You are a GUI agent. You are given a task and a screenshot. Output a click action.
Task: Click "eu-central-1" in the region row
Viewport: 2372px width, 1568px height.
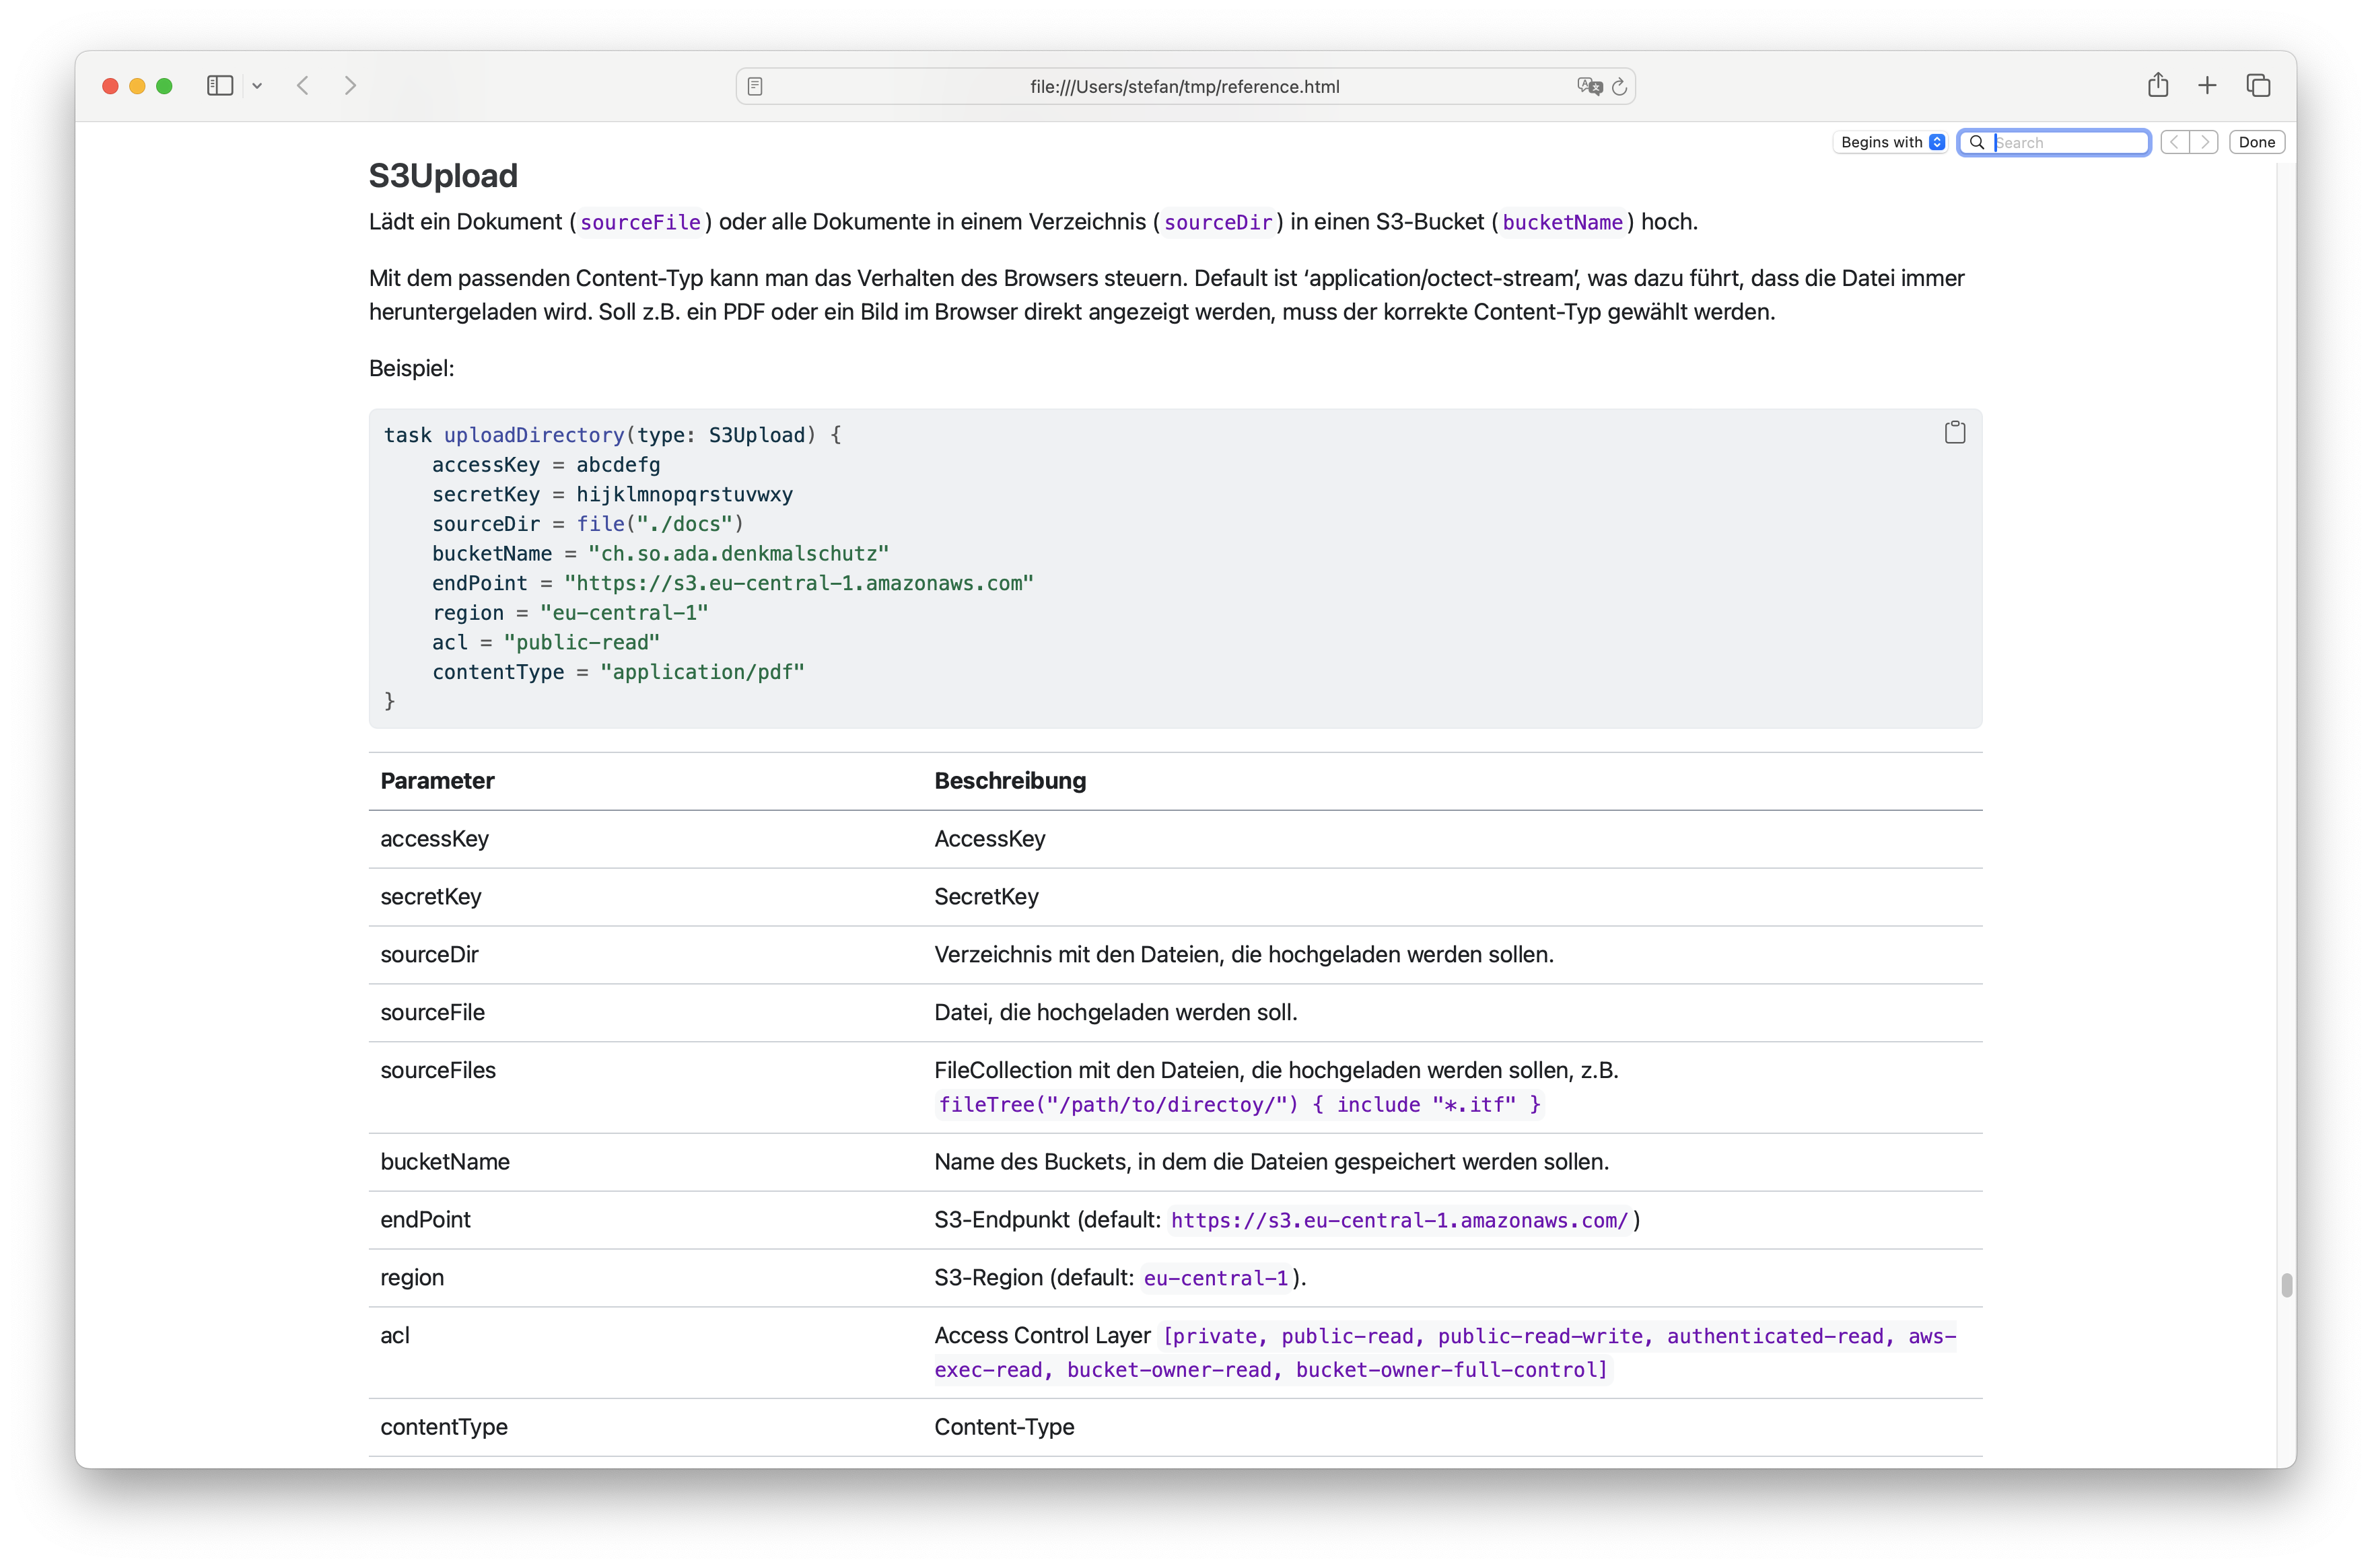pyautogui.click(x=1216, y=1279)
